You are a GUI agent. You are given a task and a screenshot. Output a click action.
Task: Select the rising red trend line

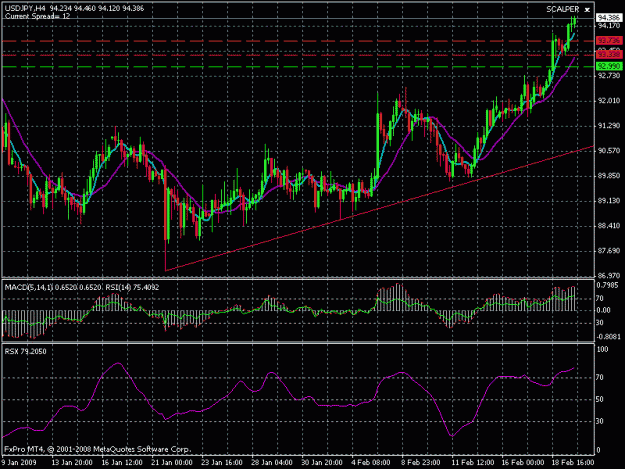379,209
